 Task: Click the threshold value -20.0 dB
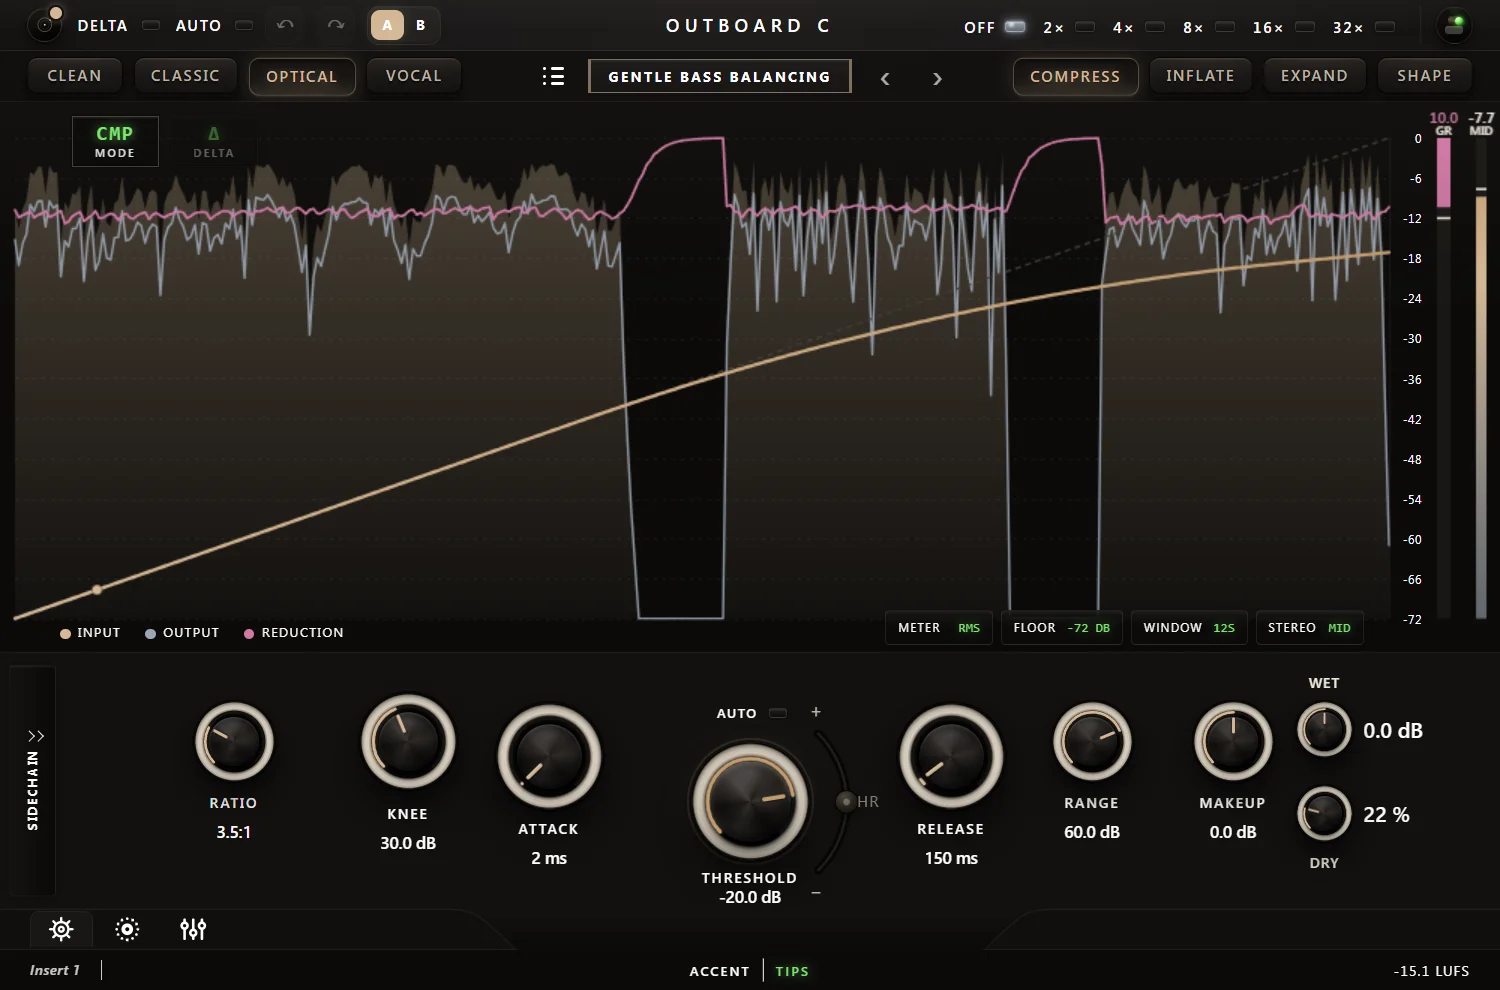[750, 898]
